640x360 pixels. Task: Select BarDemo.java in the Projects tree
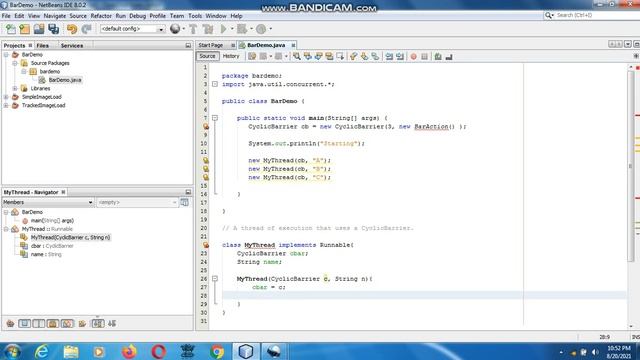click(x=65, y=80)
